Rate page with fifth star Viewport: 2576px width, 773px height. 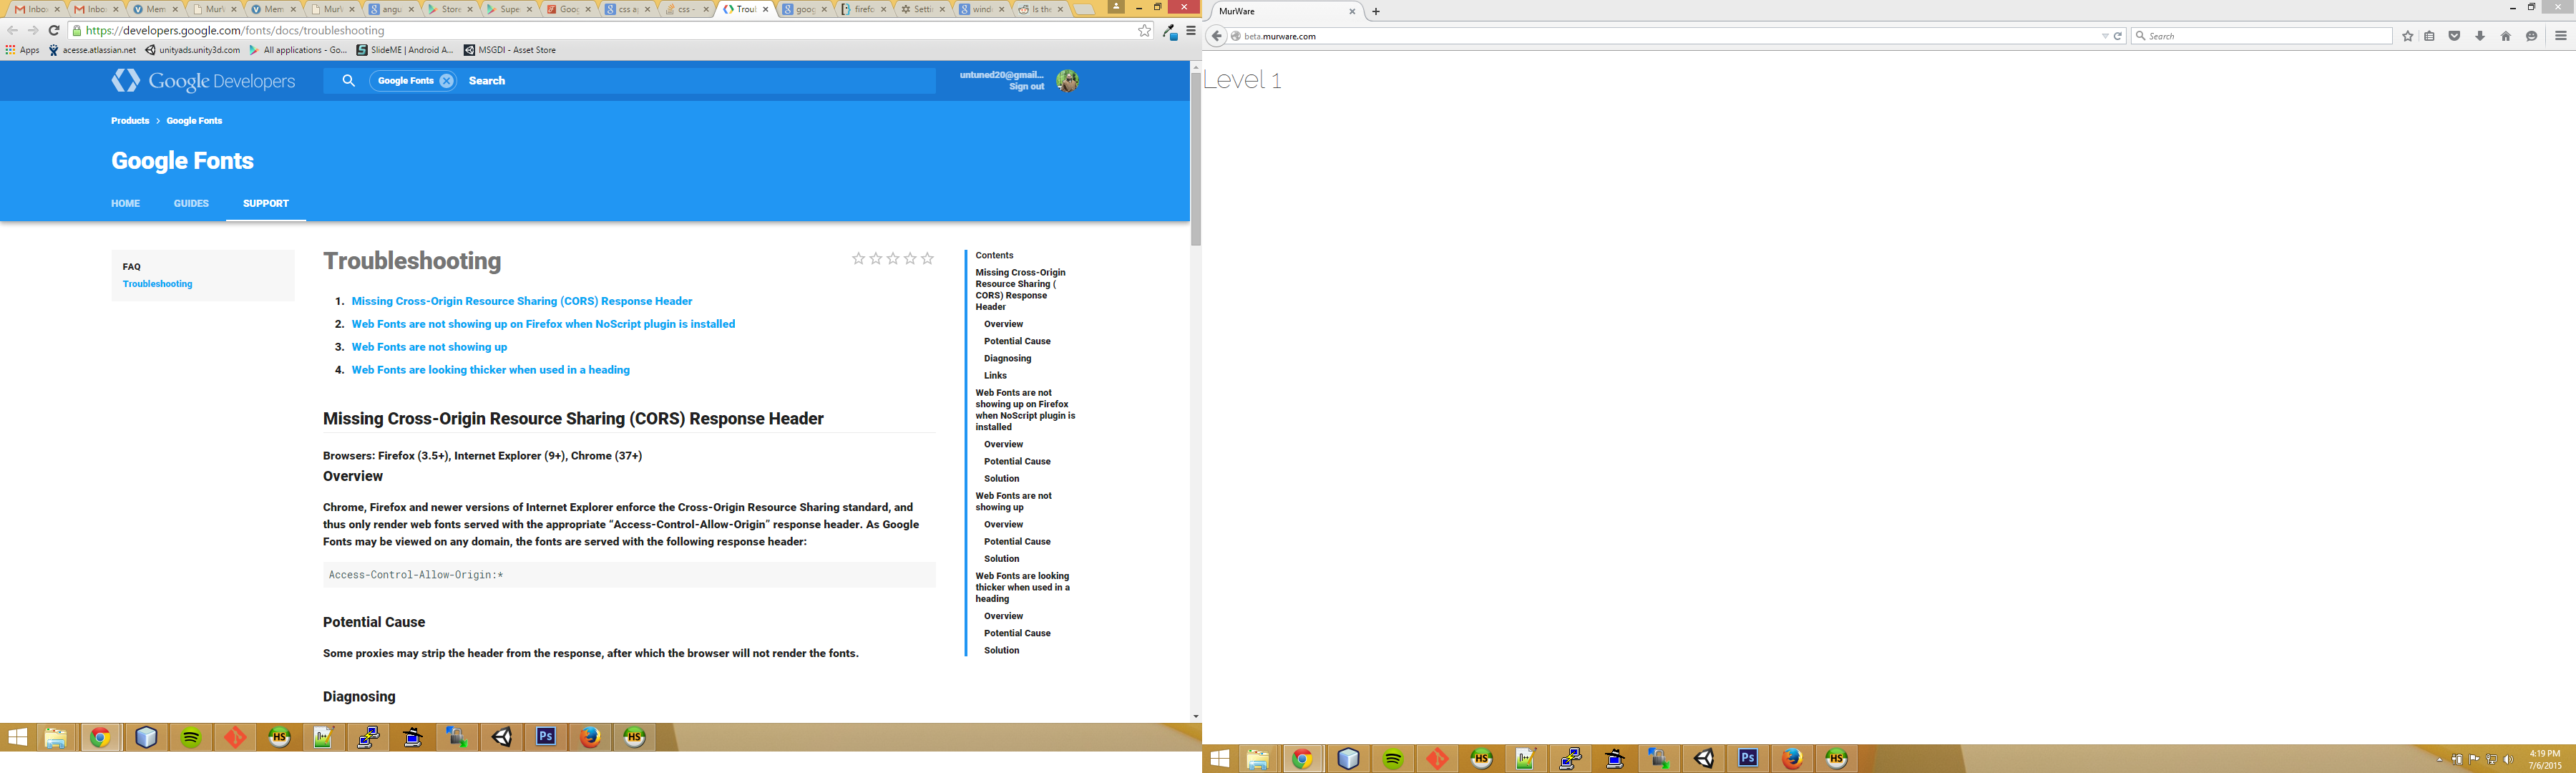pyautogui.click(x=928, y=259)
